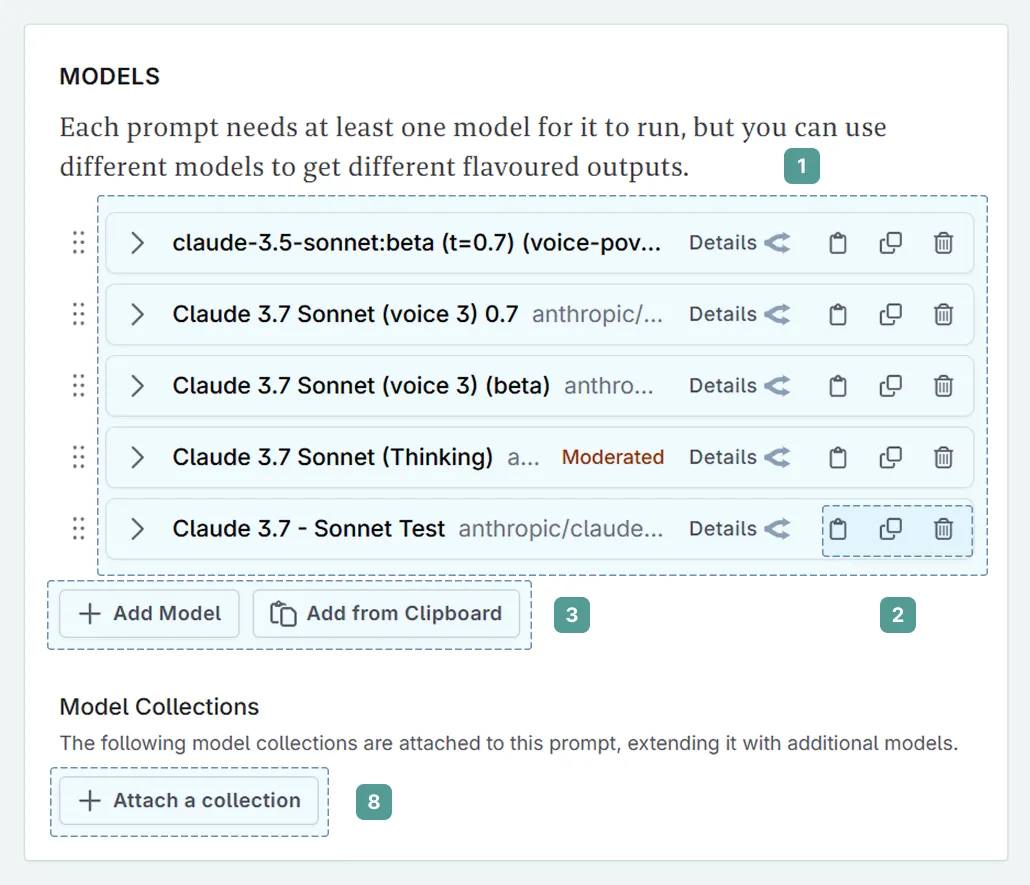Delete the Claude 3.7 - Sonnet Test model
1030x885 pixels.
click(x=944, y=529)
